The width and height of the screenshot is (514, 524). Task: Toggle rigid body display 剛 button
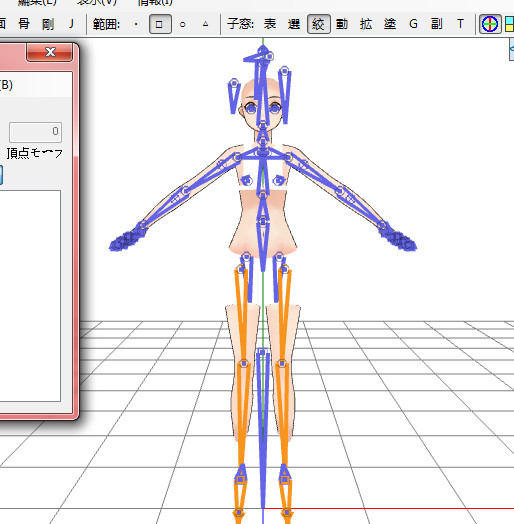[x=48, y=24]
